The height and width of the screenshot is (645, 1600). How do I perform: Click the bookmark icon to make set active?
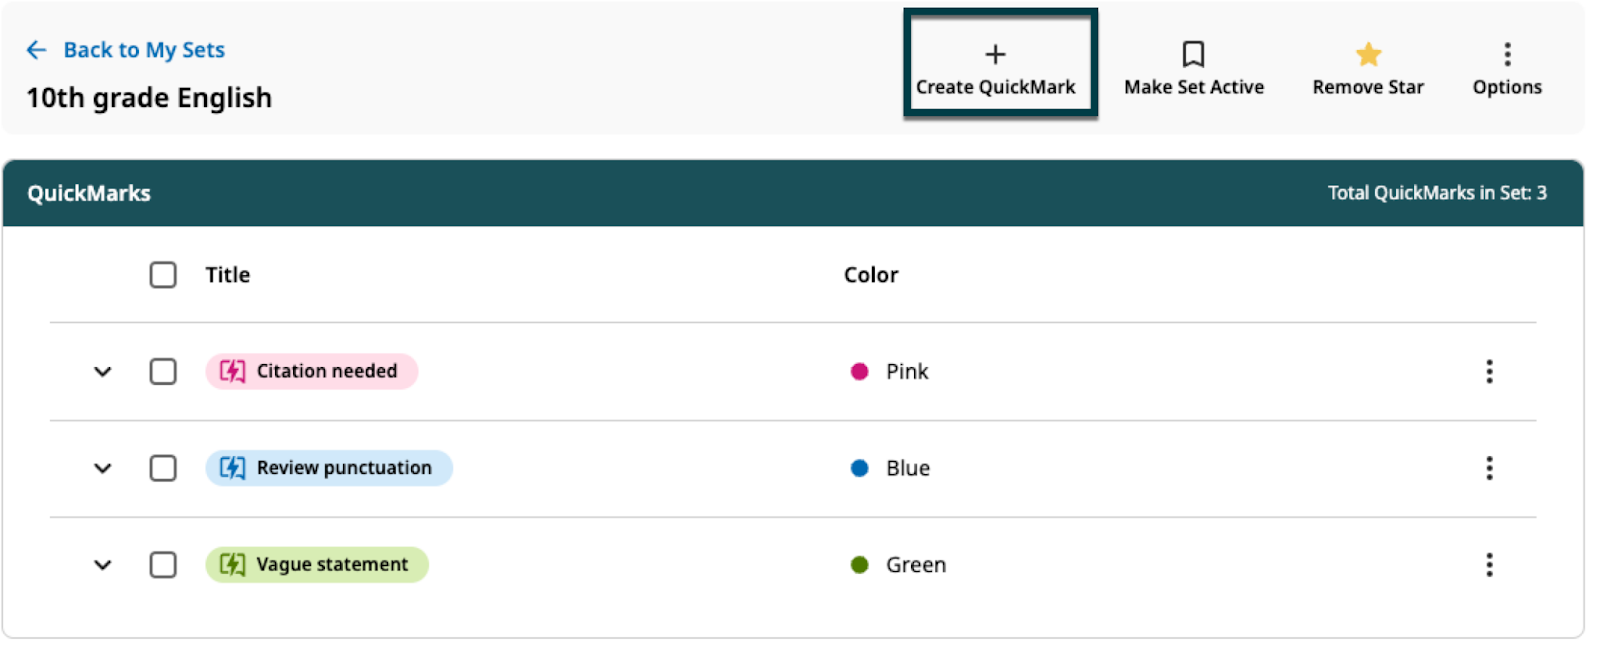[1193, 54]
